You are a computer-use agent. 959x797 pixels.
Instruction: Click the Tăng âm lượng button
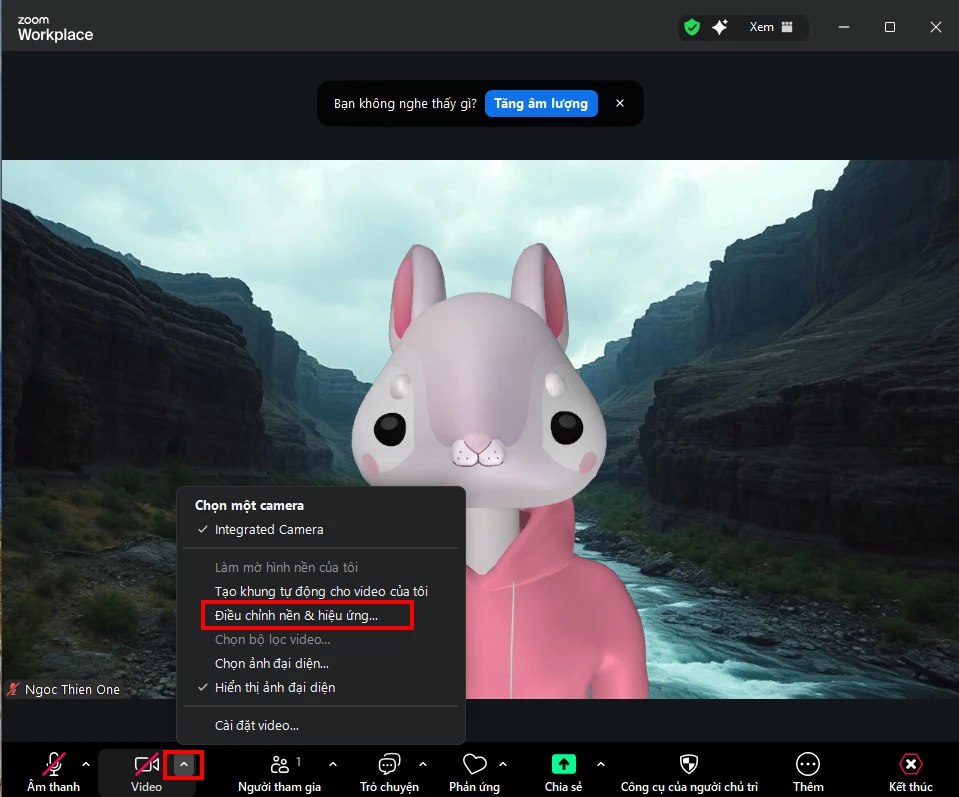541,104
